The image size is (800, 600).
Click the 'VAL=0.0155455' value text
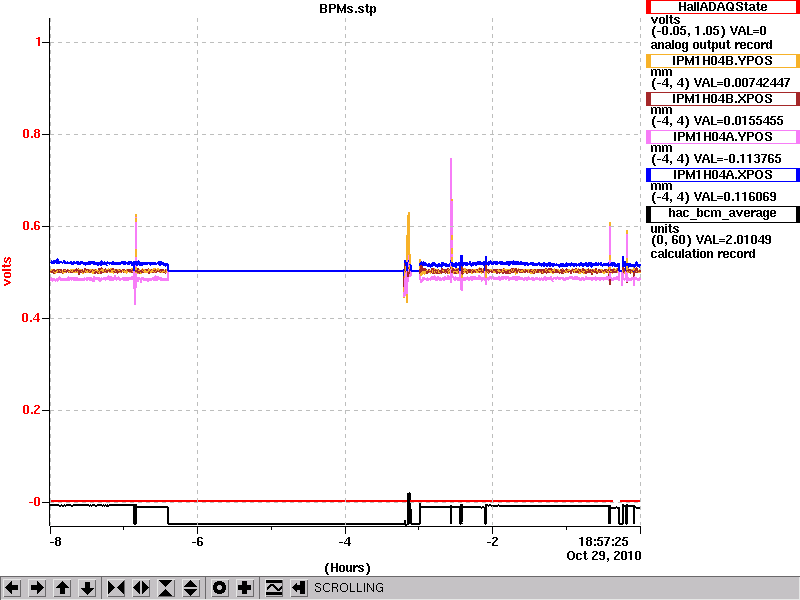point(739,121)
